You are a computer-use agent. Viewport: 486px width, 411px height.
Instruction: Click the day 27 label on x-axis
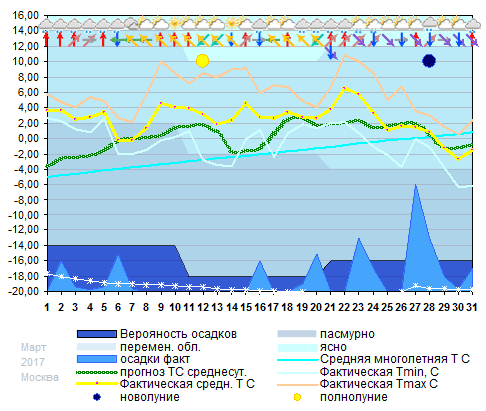[x=415, y=307]
